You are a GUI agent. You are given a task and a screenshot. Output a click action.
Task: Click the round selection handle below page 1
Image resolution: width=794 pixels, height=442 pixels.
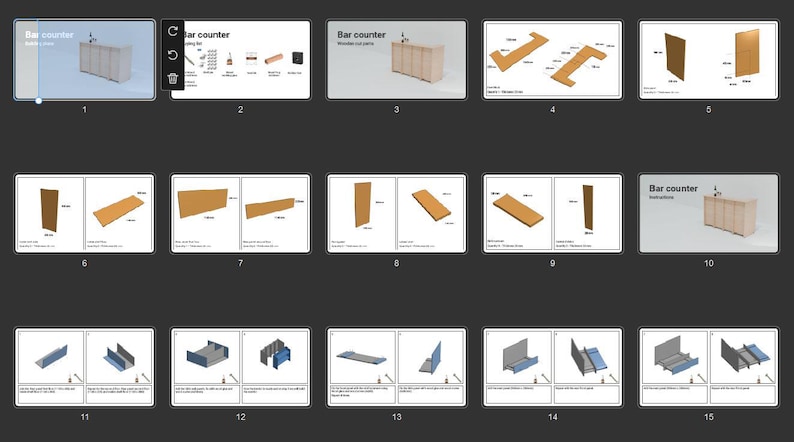(38, 101)
